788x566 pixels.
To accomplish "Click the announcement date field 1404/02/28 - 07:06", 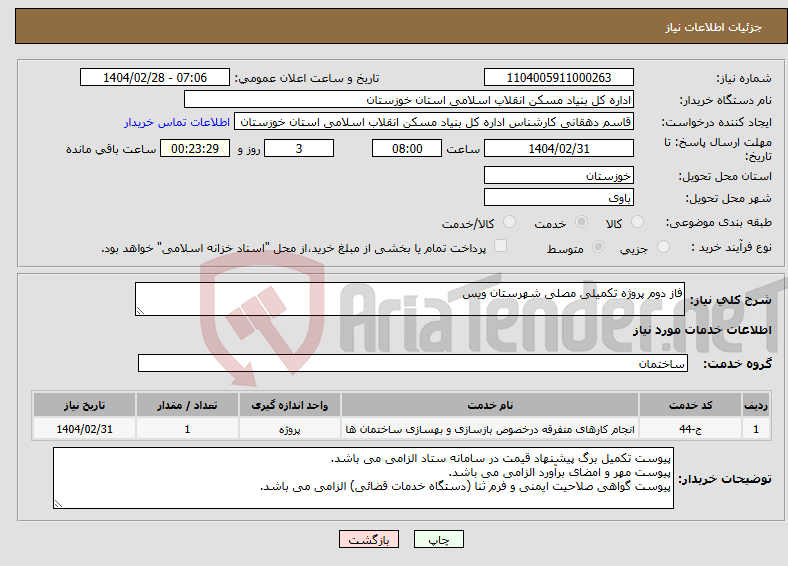I will pos(155,77).
